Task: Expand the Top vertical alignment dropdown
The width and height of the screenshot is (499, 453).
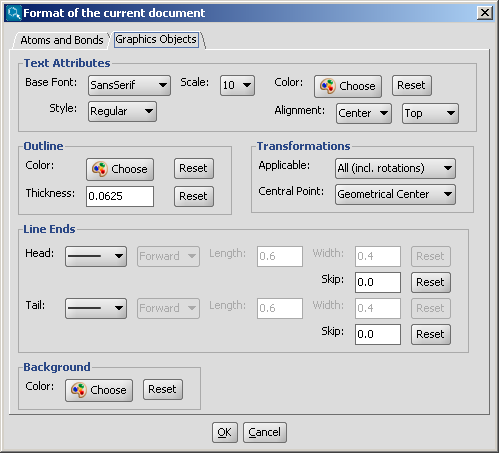Action: (430, 113)
